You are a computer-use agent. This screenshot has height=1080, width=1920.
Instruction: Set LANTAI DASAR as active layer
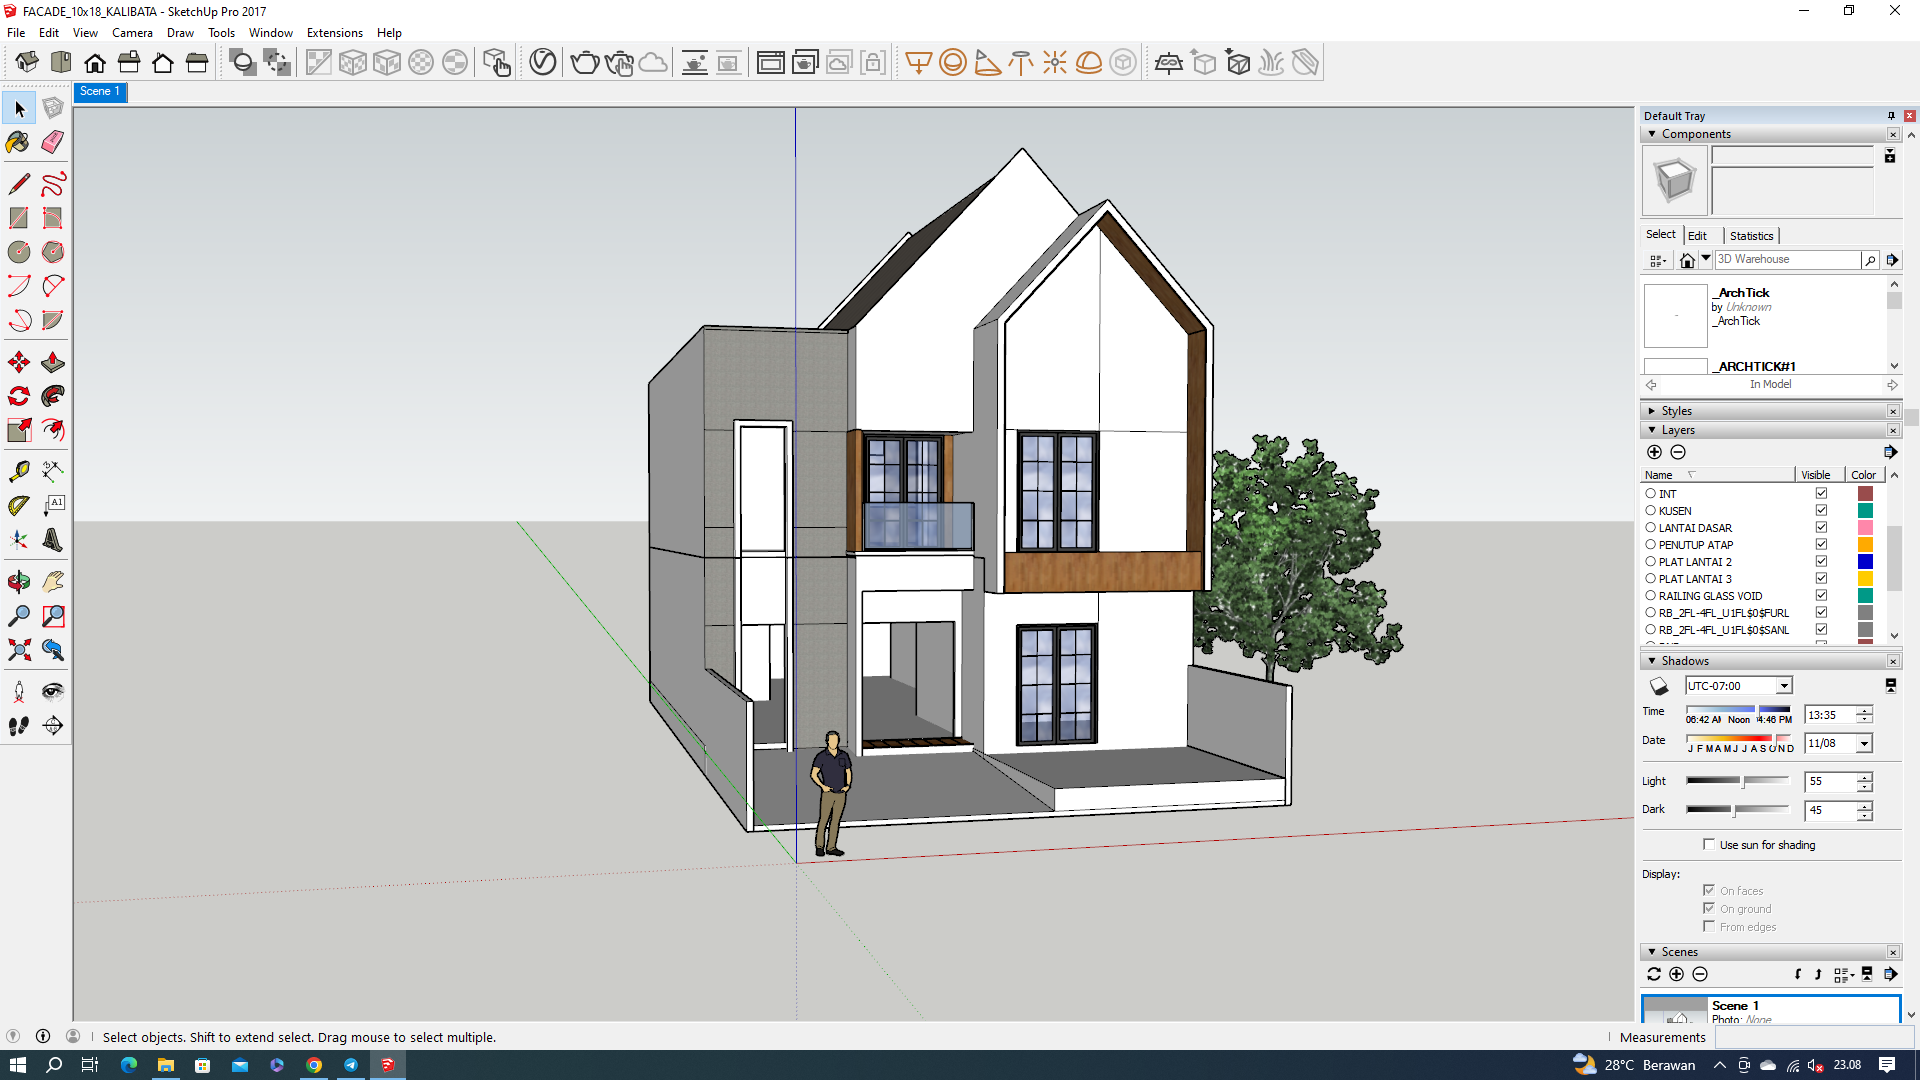coord(1650,528)
